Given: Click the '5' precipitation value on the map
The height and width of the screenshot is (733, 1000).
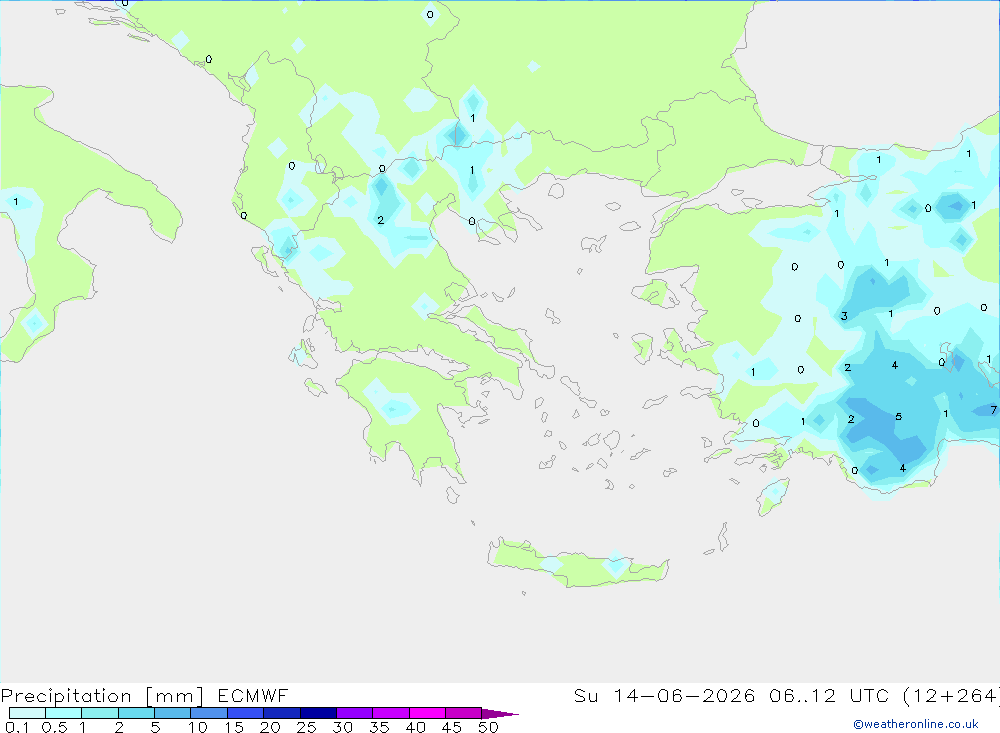Looking at the screenshot, I should pos(898,417).
